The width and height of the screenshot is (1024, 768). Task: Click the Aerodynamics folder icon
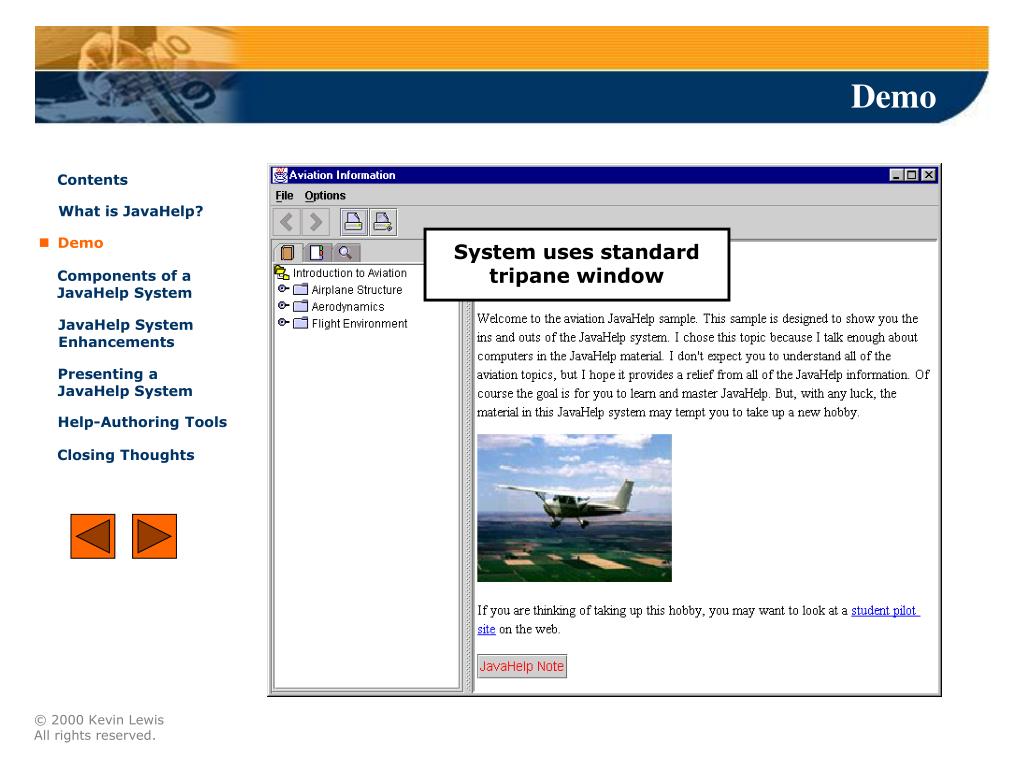coord(300,306)
